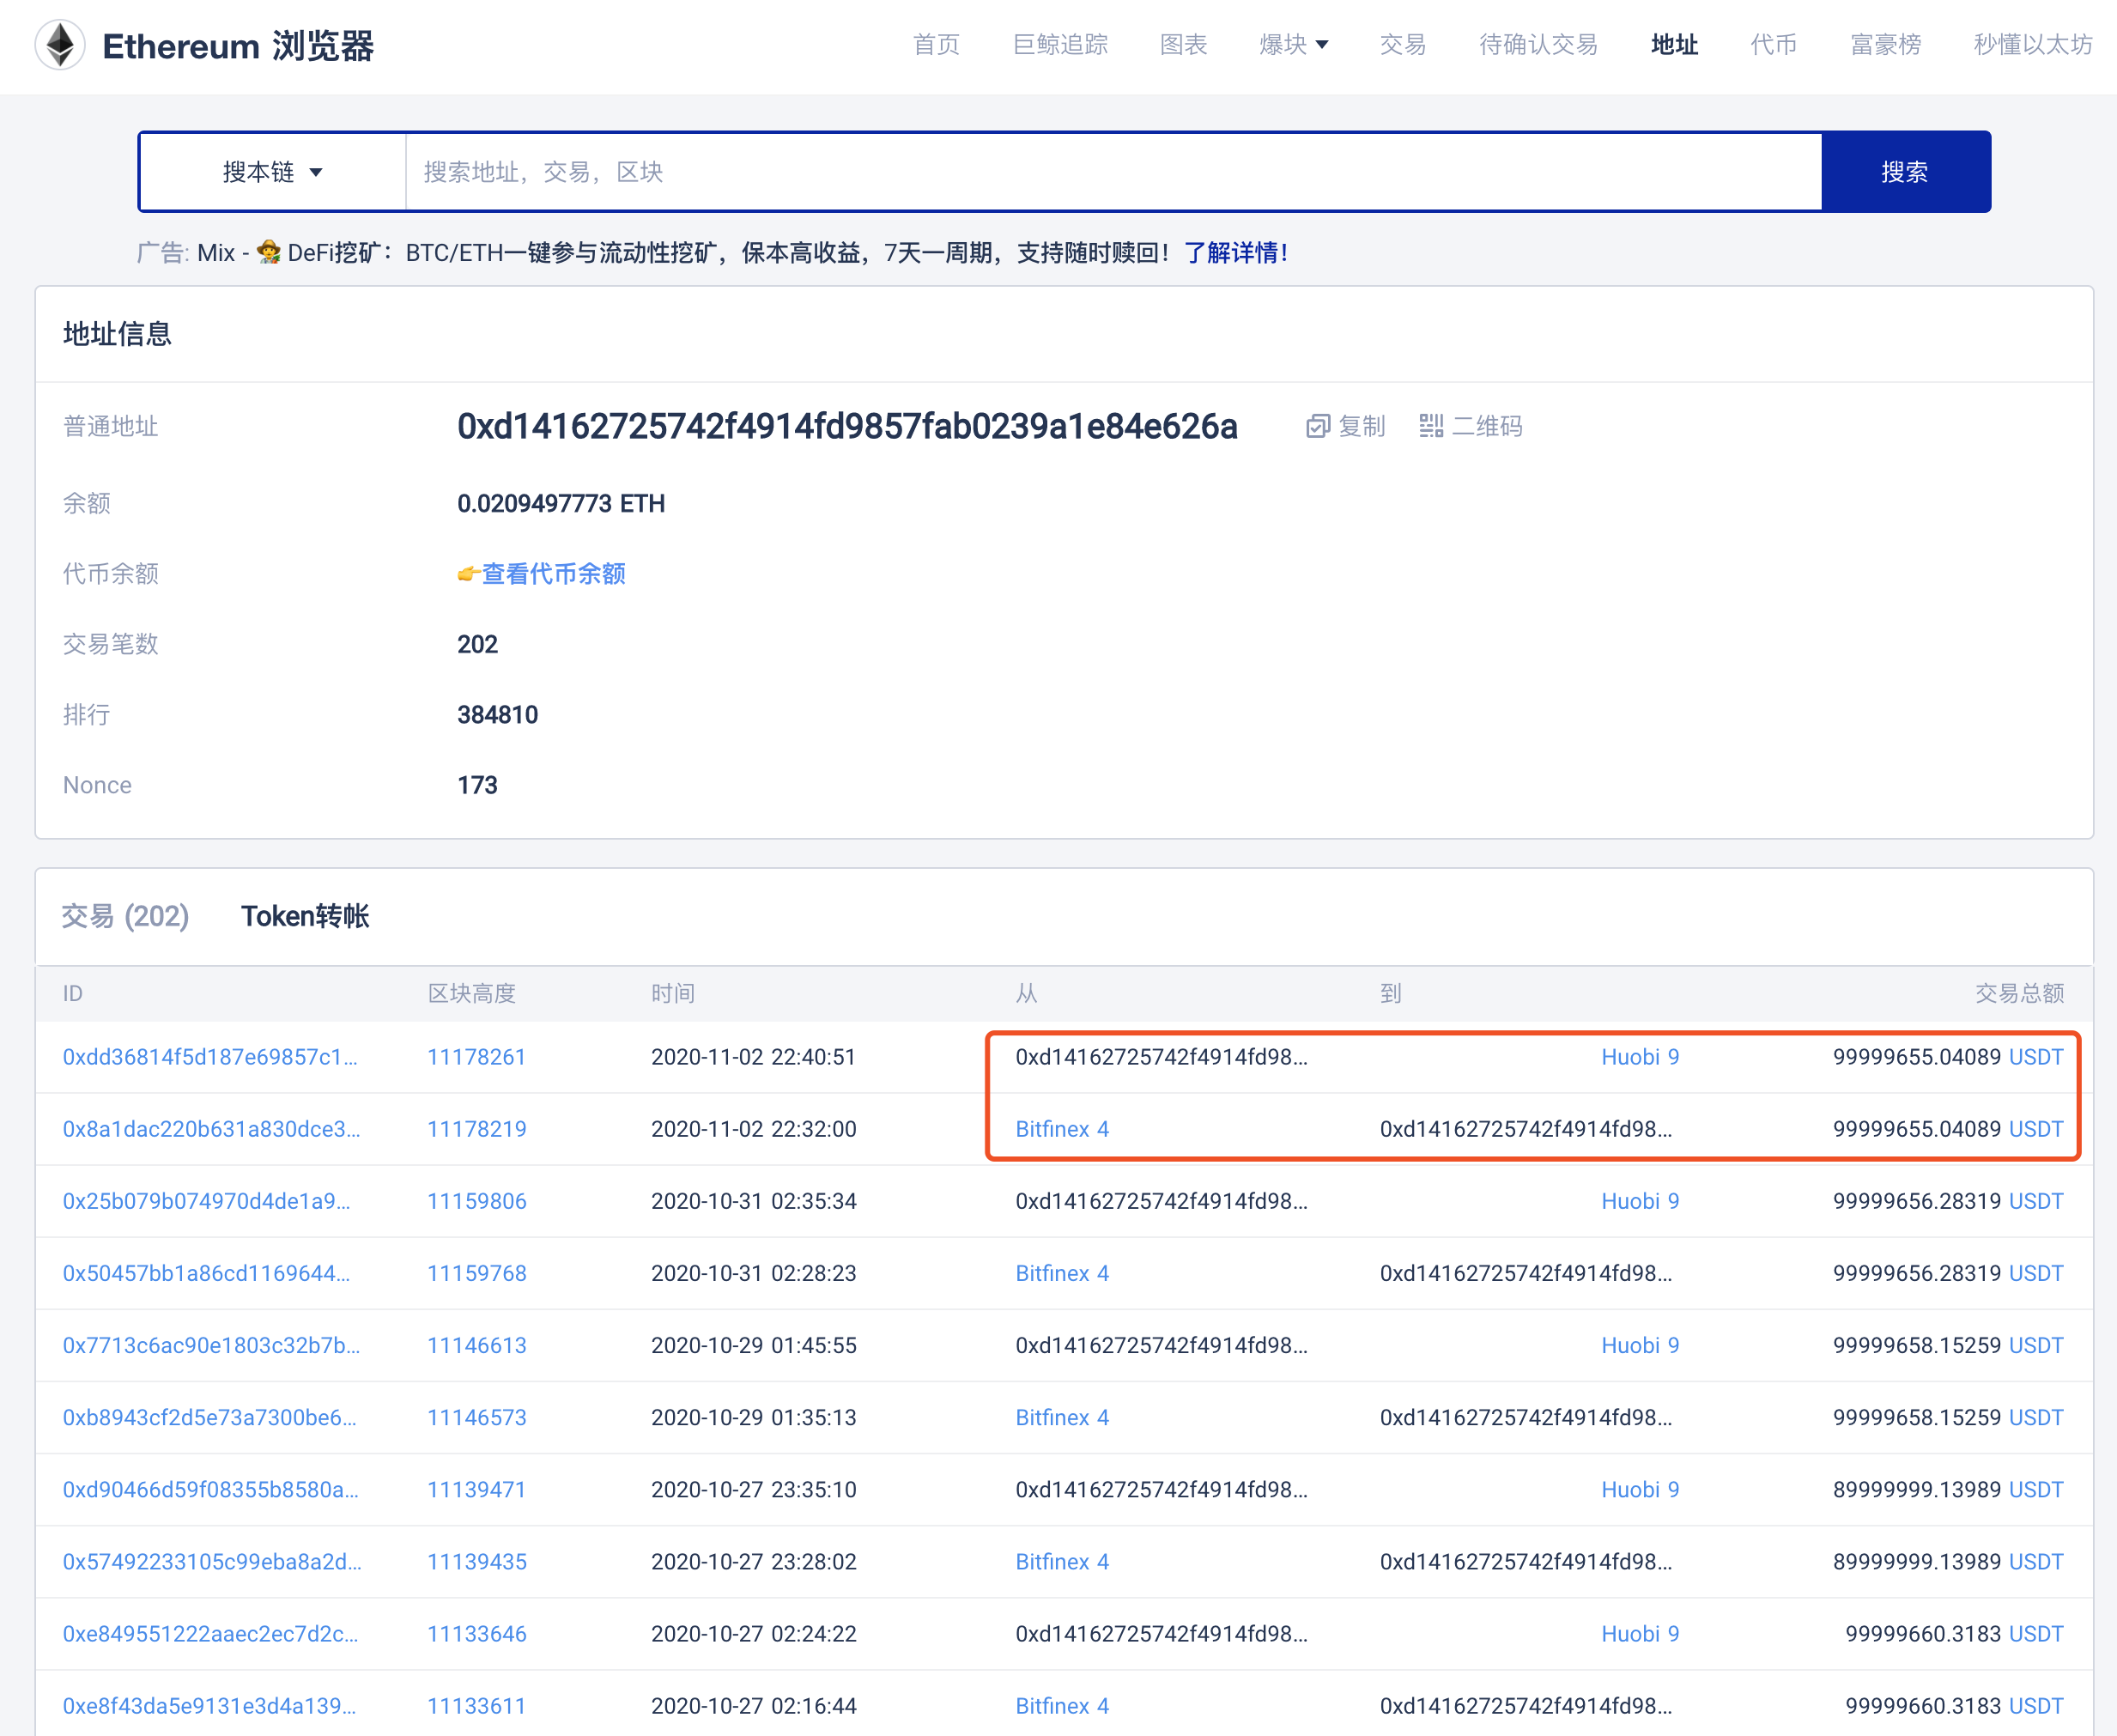The width and height of the screenshot is (2117, 1736).
Task: Open transaction 0xd90466d59f08355b8580a…
Action: pyautogui.click(x=210, y=1489)
